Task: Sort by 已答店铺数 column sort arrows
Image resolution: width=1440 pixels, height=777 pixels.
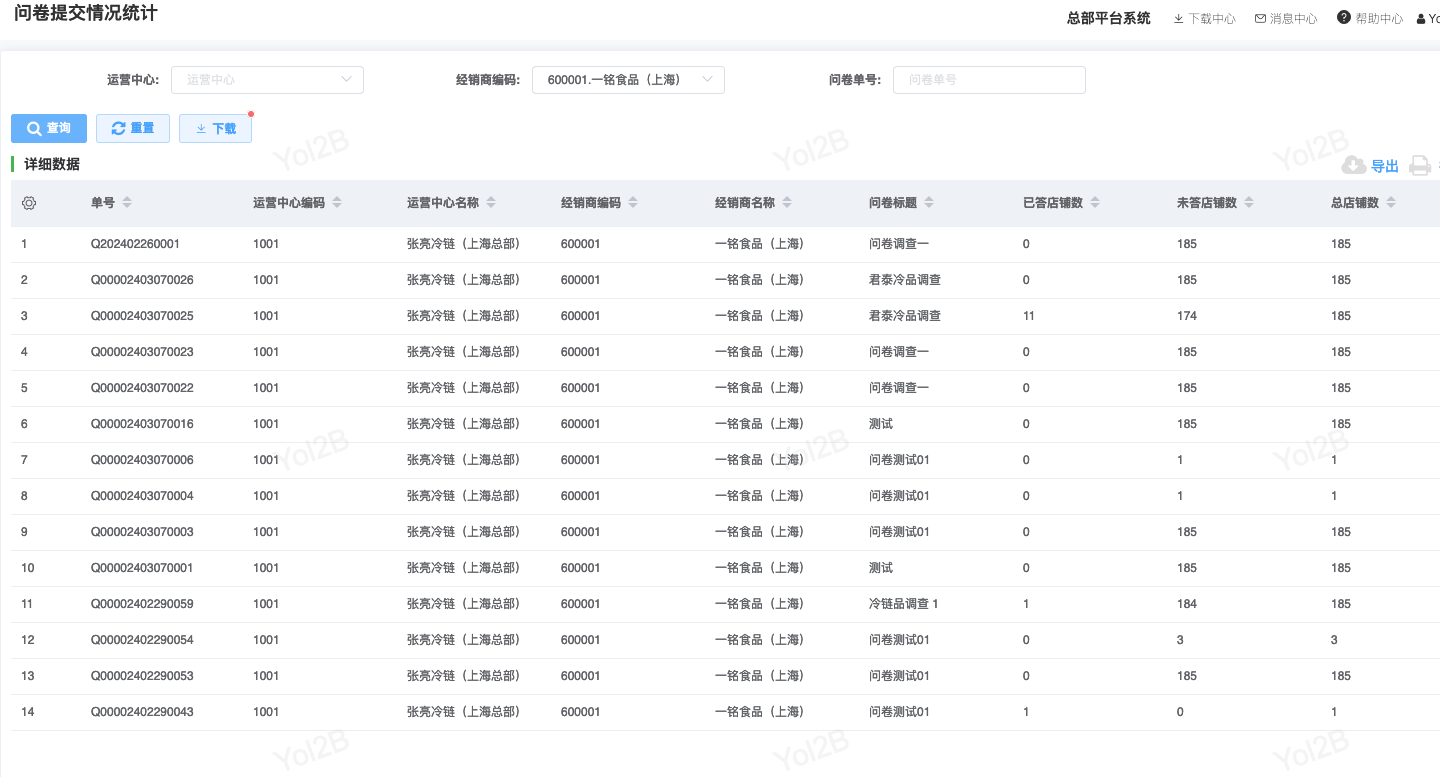Action: point(1095,203)
